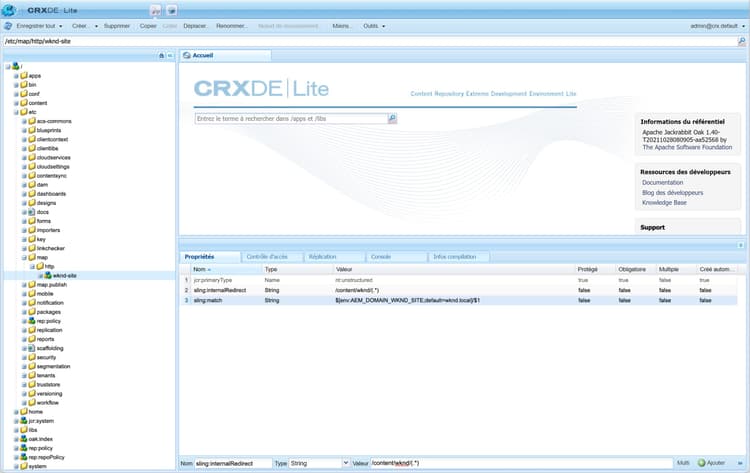
Task: Click Renommer in the toolbar
Action: click(x=232, y=26)
